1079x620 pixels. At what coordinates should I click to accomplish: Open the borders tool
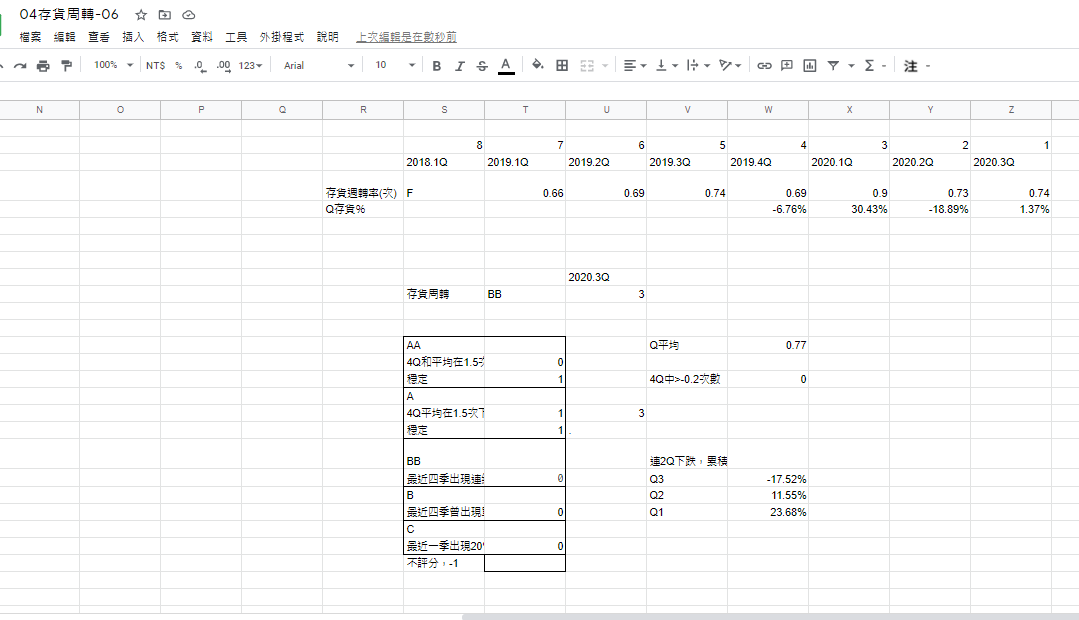pyautogui.click(x=562, y=66)
